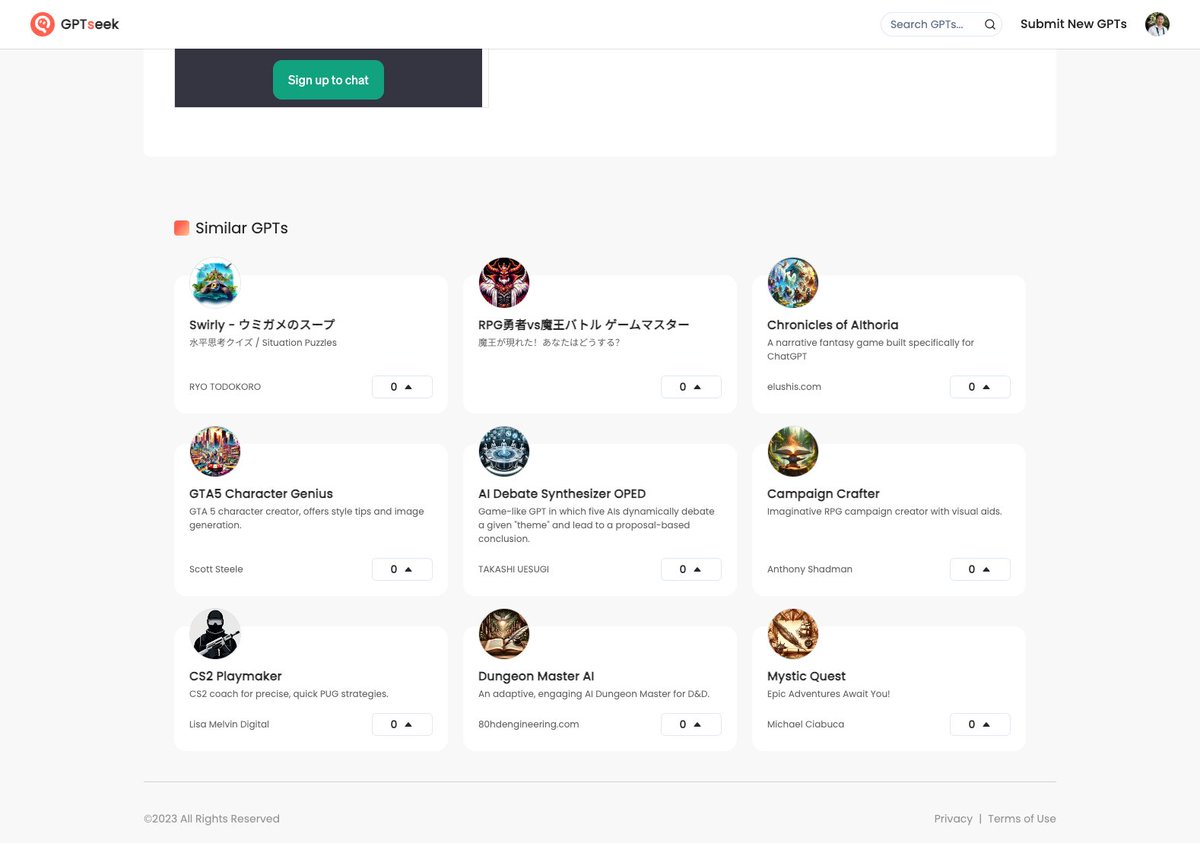Screen dimensions: 1200x843
Task: Click author elushis.com
Action: (x=794, y=387)
